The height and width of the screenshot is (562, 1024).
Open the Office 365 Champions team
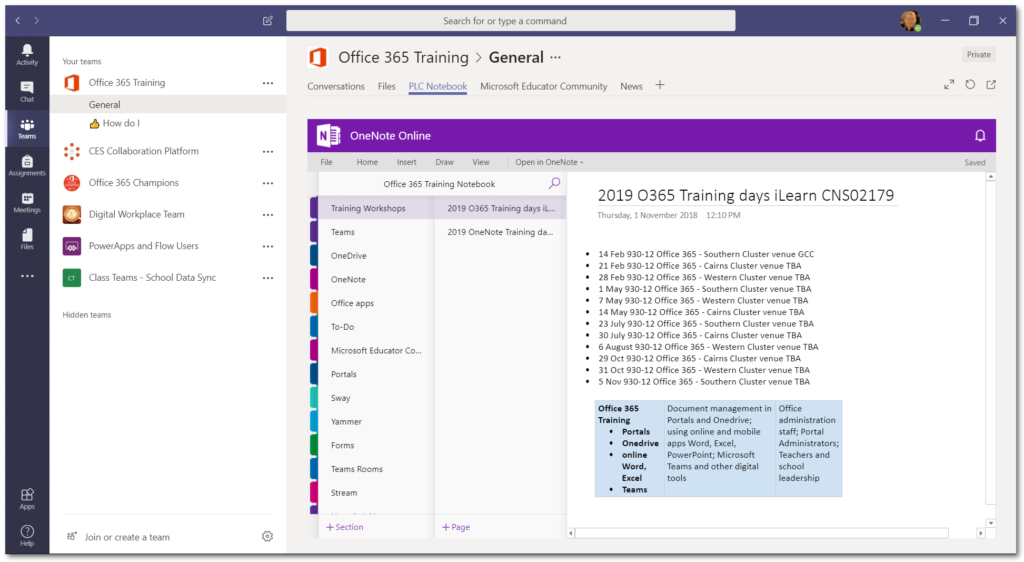(x=134, y=183)
